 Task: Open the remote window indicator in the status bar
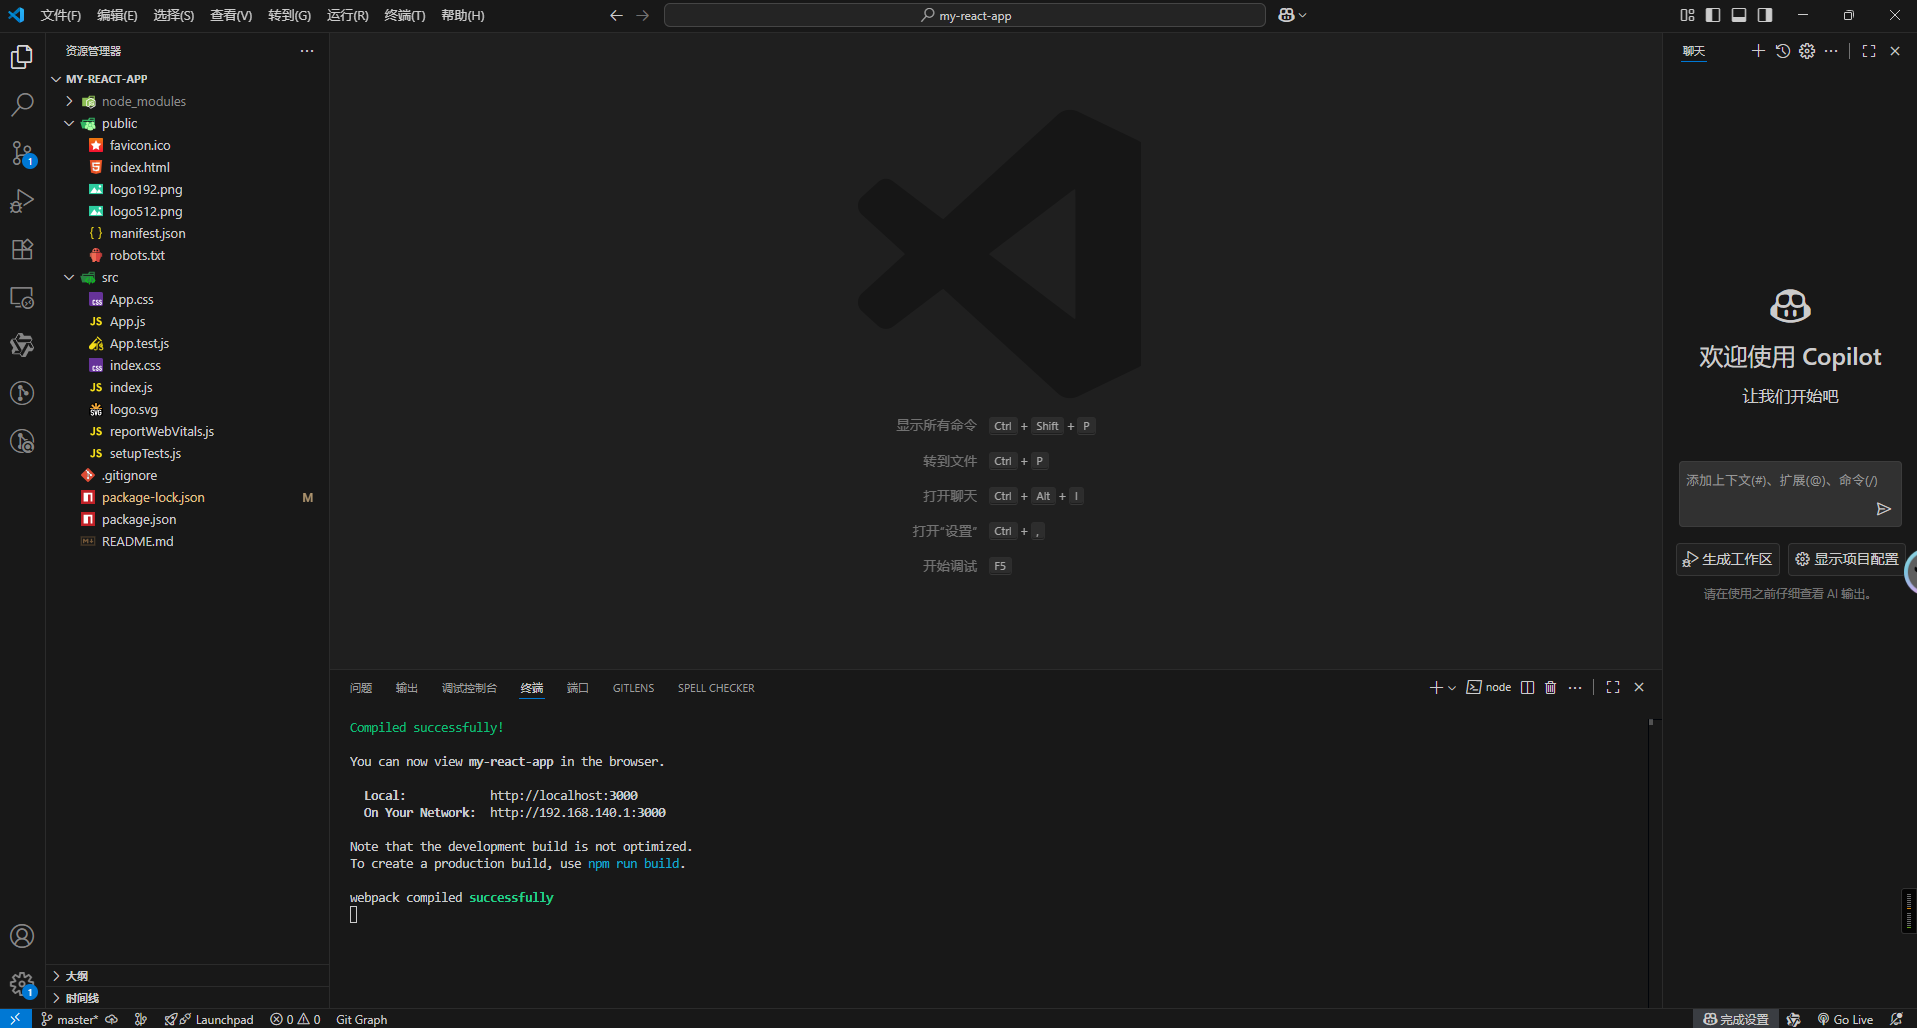[x=15, y=1019]
